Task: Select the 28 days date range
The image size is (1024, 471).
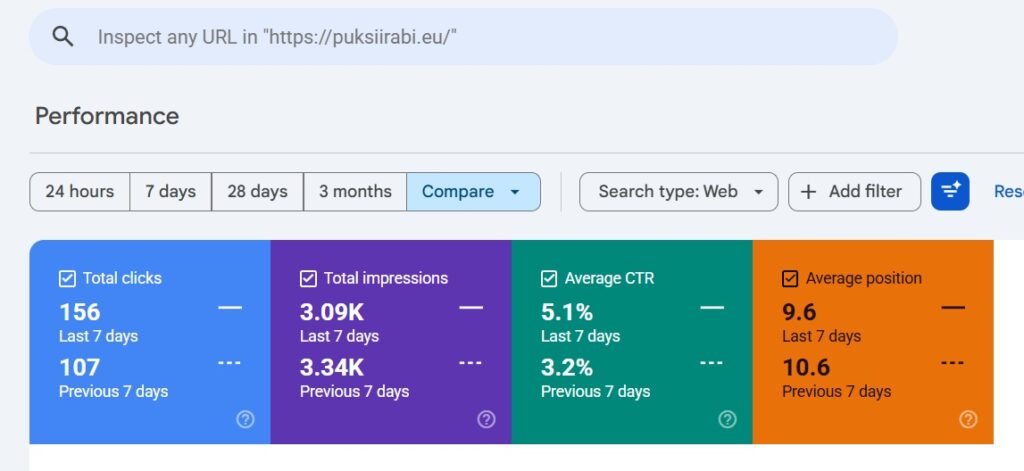Action: (257, 191)
